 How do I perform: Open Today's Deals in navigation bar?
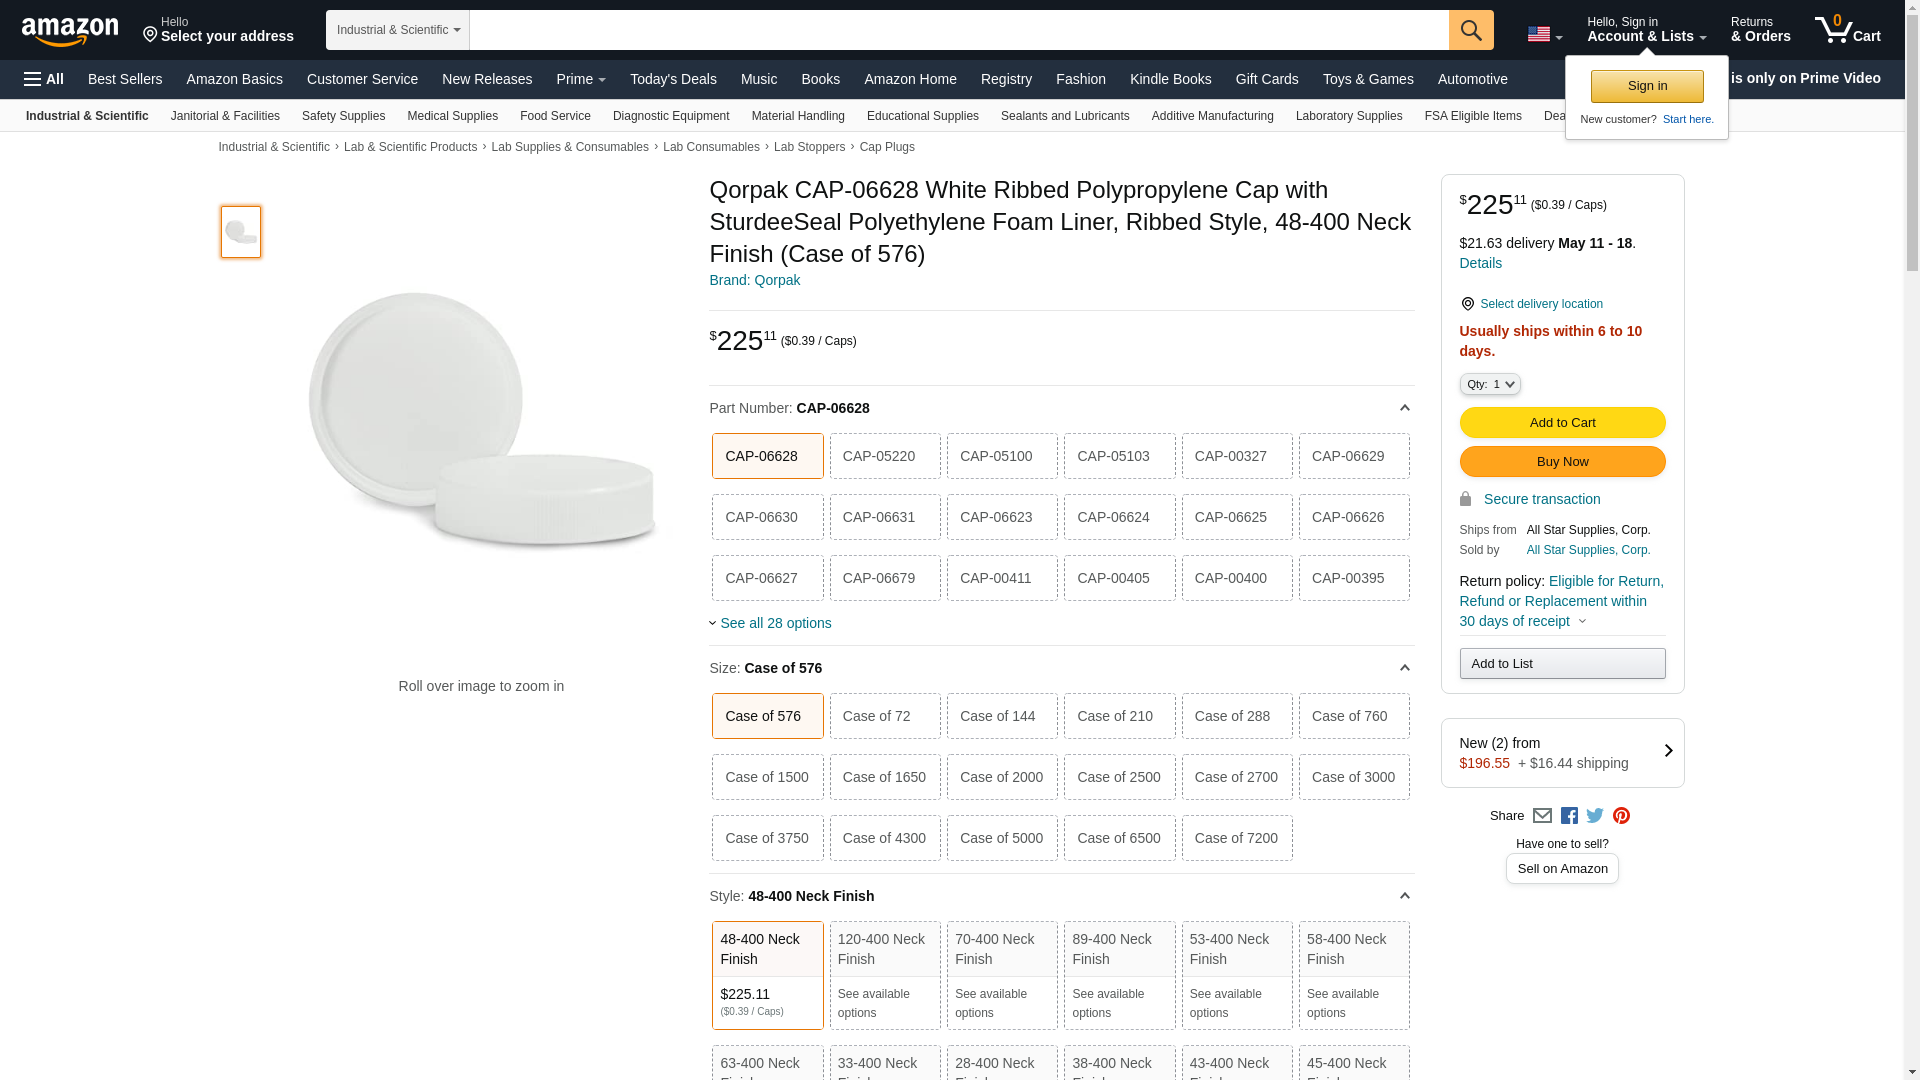[x=672, y=79]
